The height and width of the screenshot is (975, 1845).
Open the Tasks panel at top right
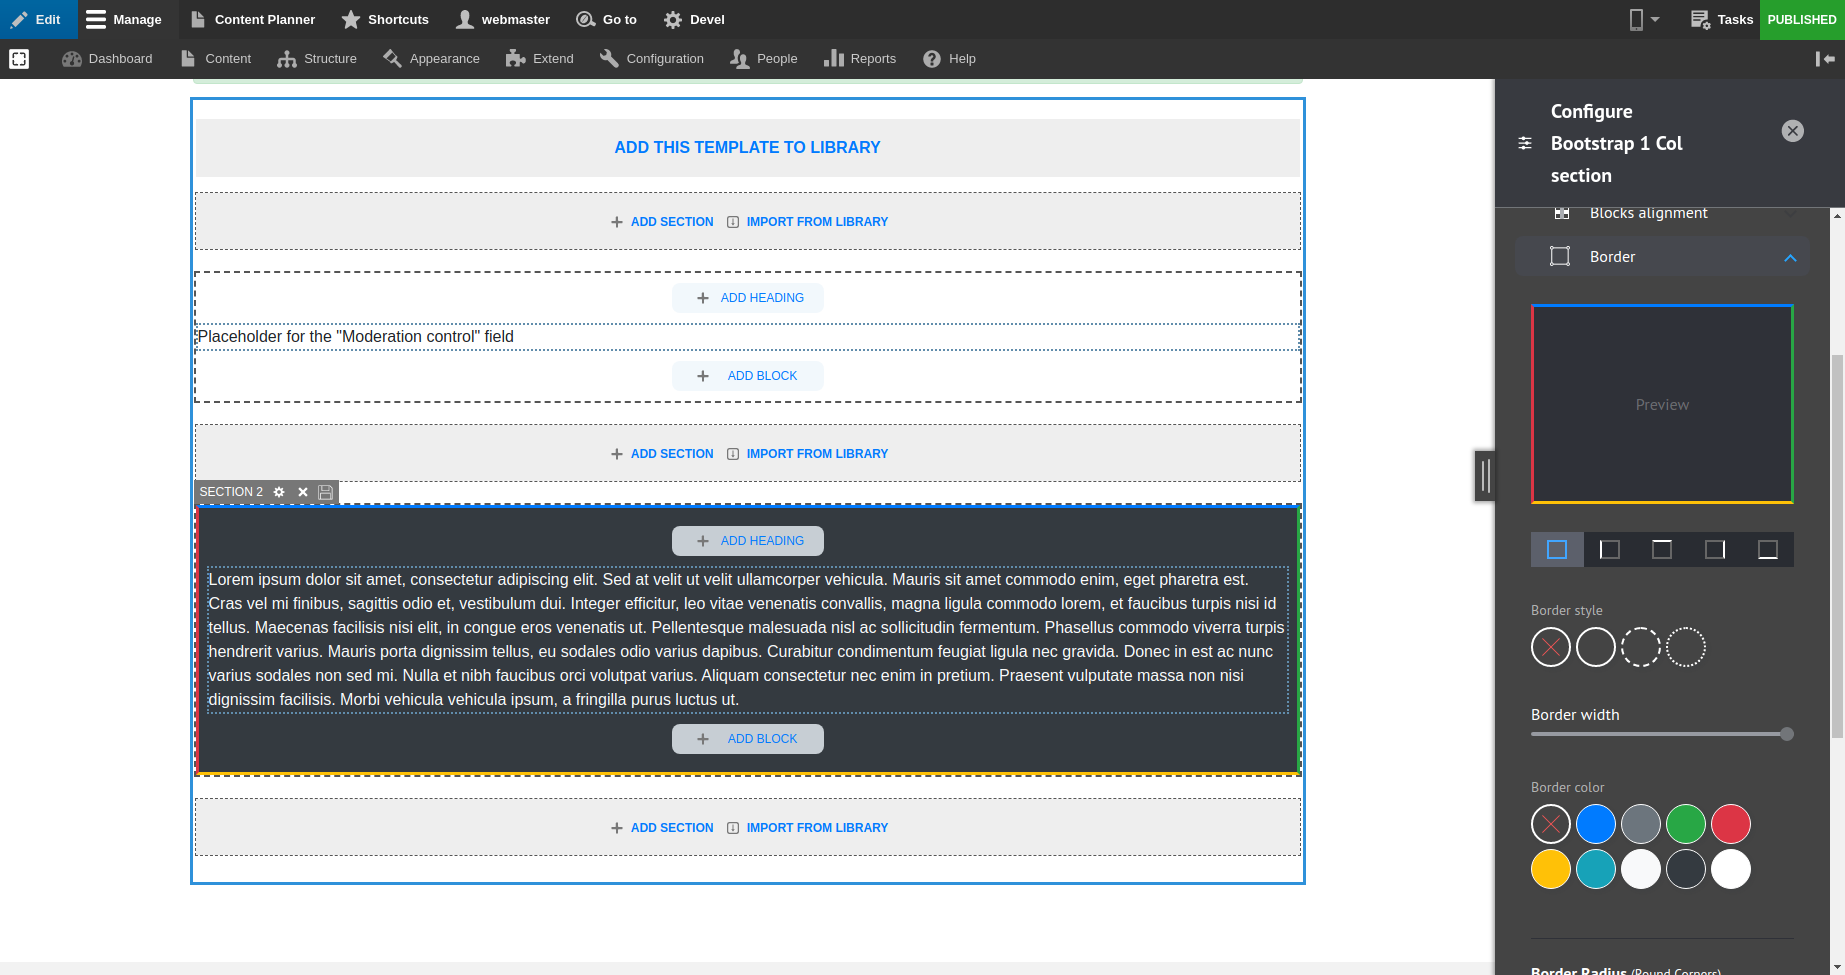(1720, 19)
